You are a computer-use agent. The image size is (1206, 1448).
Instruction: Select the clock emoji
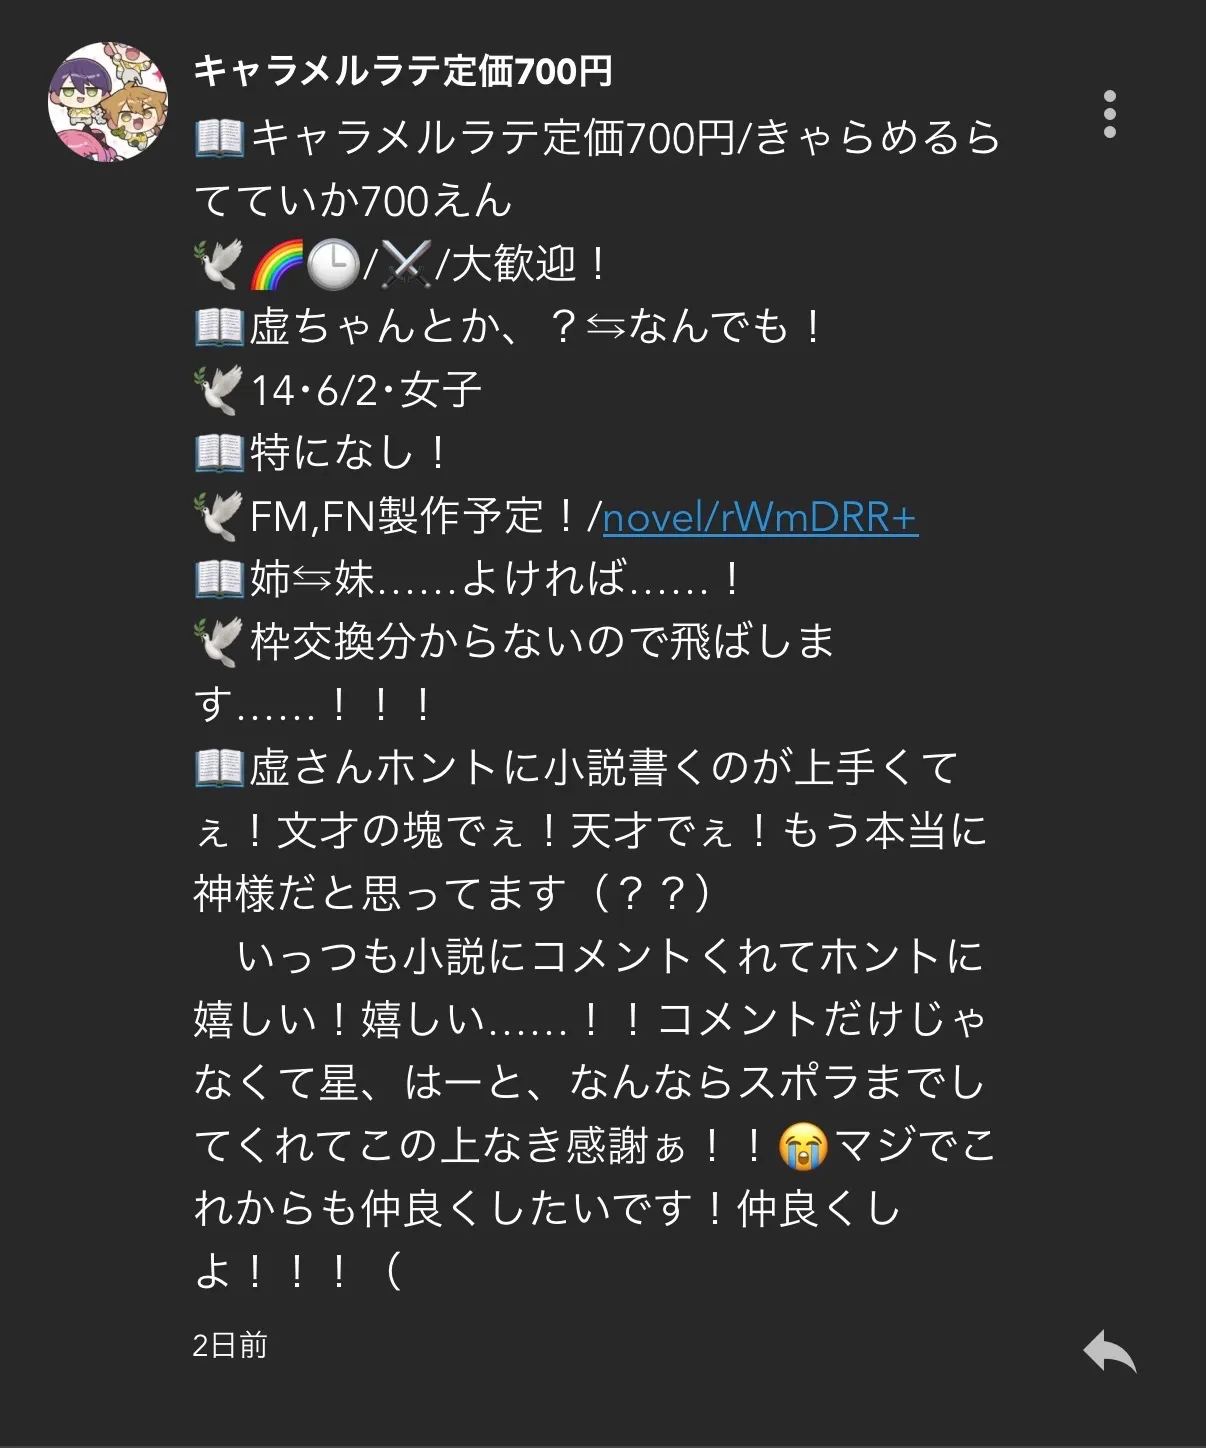tap(332, 265)
